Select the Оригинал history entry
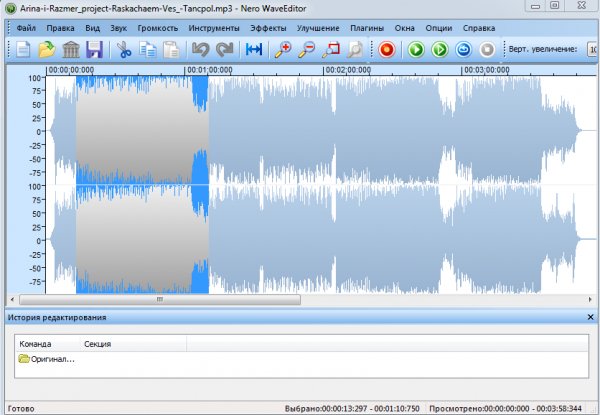600x415 pixels. [x=47, y=359]
